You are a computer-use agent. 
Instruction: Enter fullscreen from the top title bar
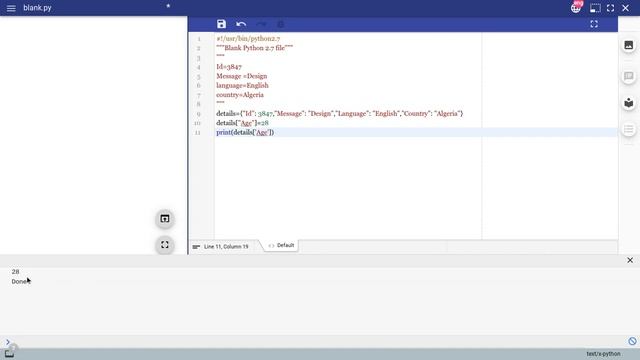pos(610,8)
